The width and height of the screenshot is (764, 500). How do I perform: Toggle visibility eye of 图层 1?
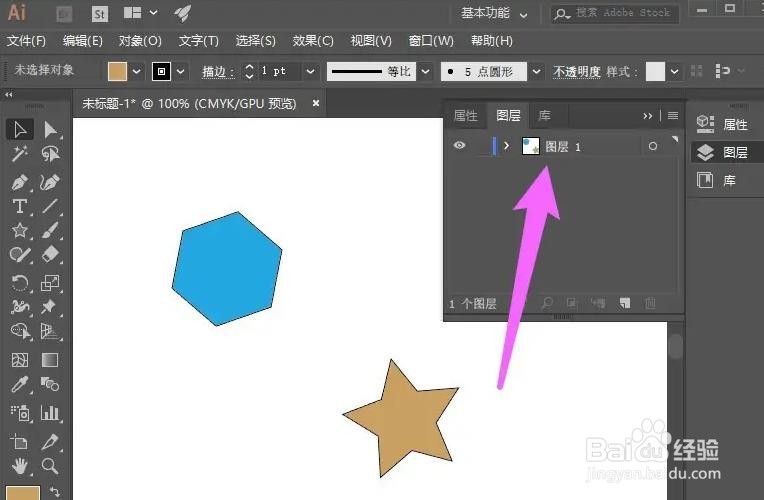(459, 145)
